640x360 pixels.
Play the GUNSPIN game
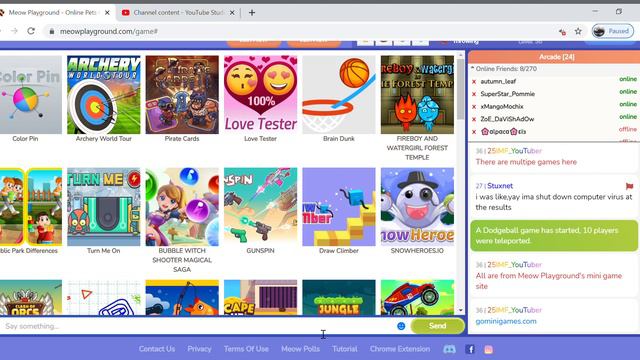click(x=260, y=207)
